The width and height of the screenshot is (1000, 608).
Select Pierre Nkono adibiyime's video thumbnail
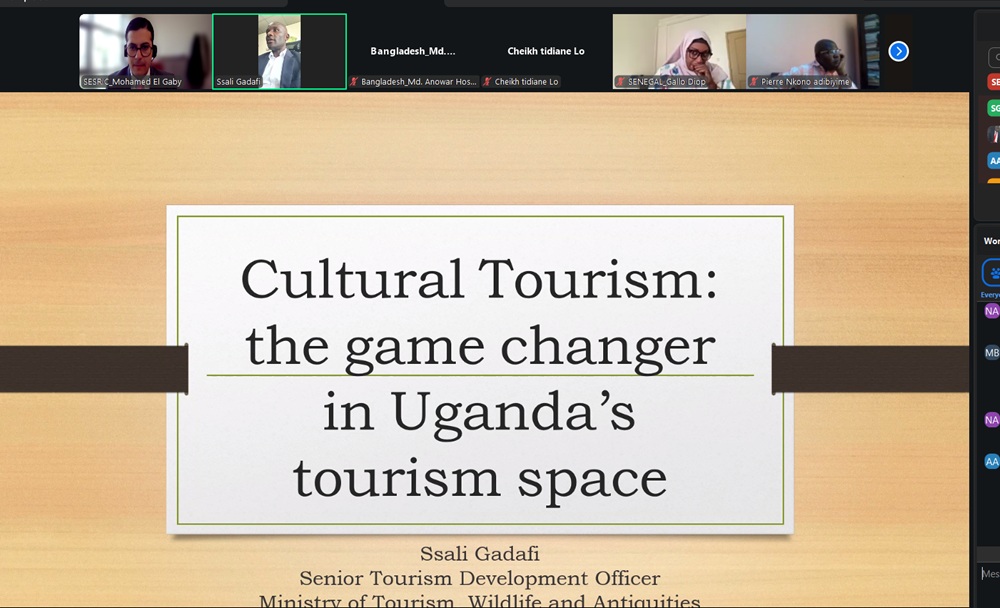click(x=802, y=51)
